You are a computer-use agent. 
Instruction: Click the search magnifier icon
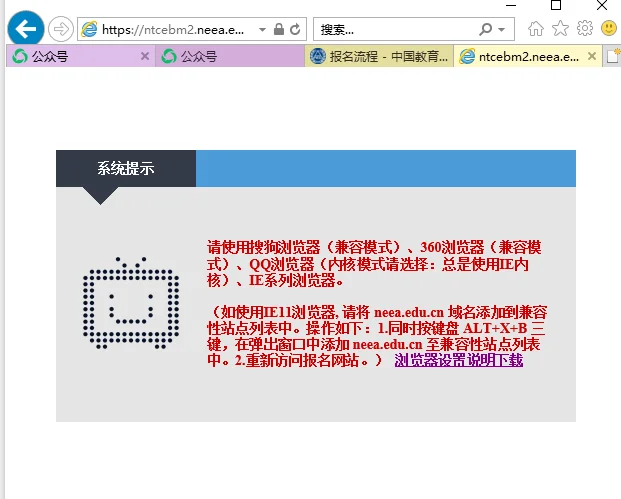pyautogui.click(x=485, y=29)
